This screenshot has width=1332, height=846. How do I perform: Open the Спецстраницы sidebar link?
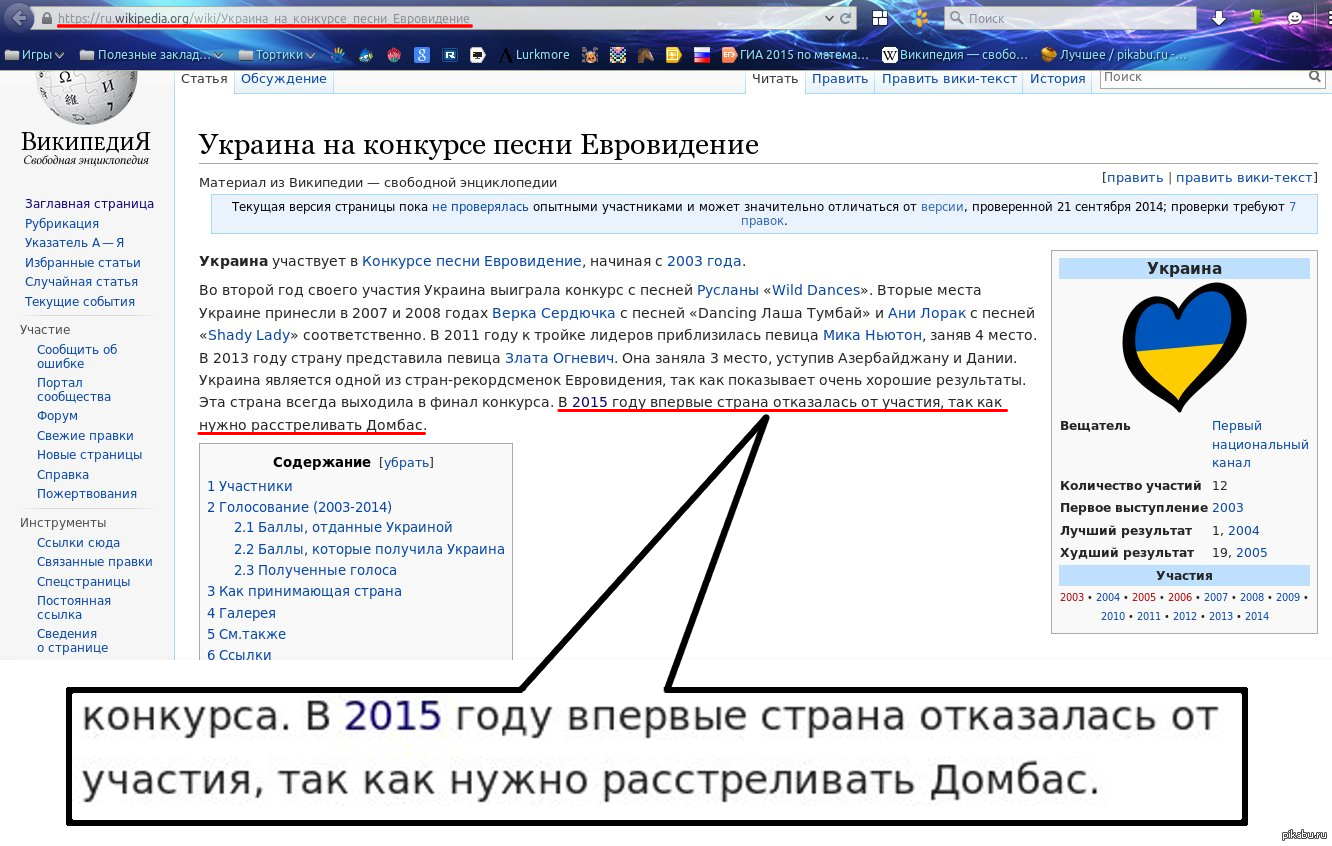click(84, 582)
